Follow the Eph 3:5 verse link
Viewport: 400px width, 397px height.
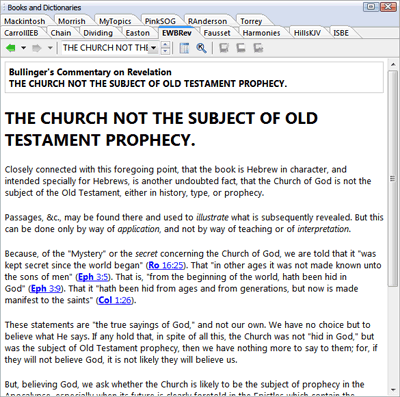click(x=93, y=277)
